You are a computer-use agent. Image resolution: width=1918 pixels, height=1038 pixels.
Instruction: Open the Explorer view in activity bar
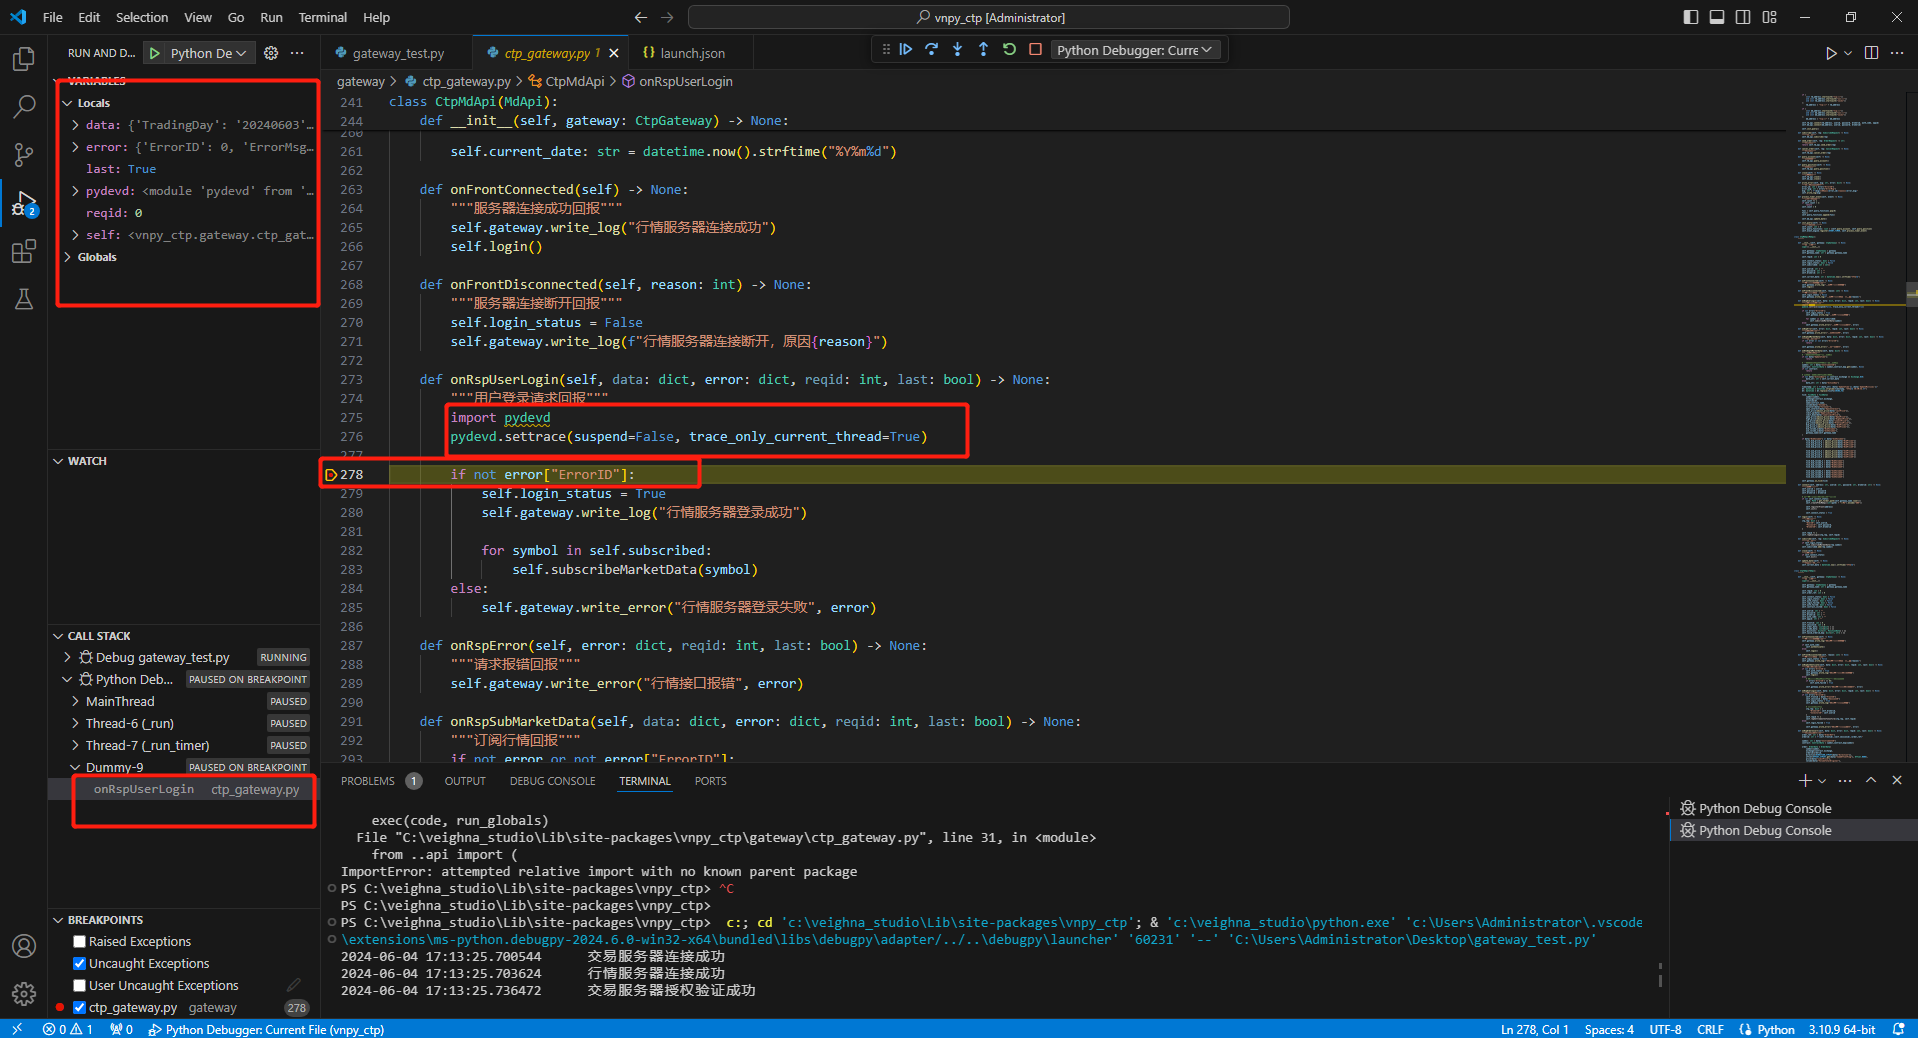[x=24, y=59]
